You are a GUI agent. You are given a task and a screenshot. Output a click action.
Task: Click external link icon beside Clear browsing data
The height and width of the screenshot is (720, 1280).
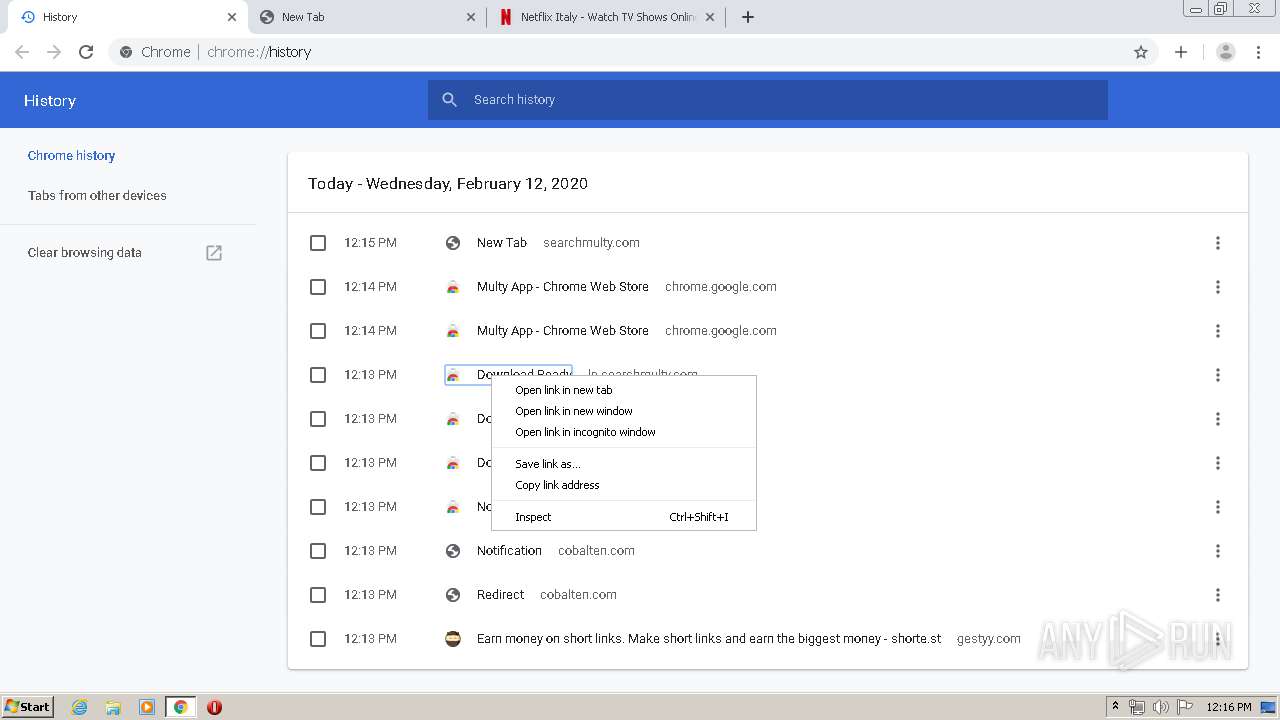214,253
